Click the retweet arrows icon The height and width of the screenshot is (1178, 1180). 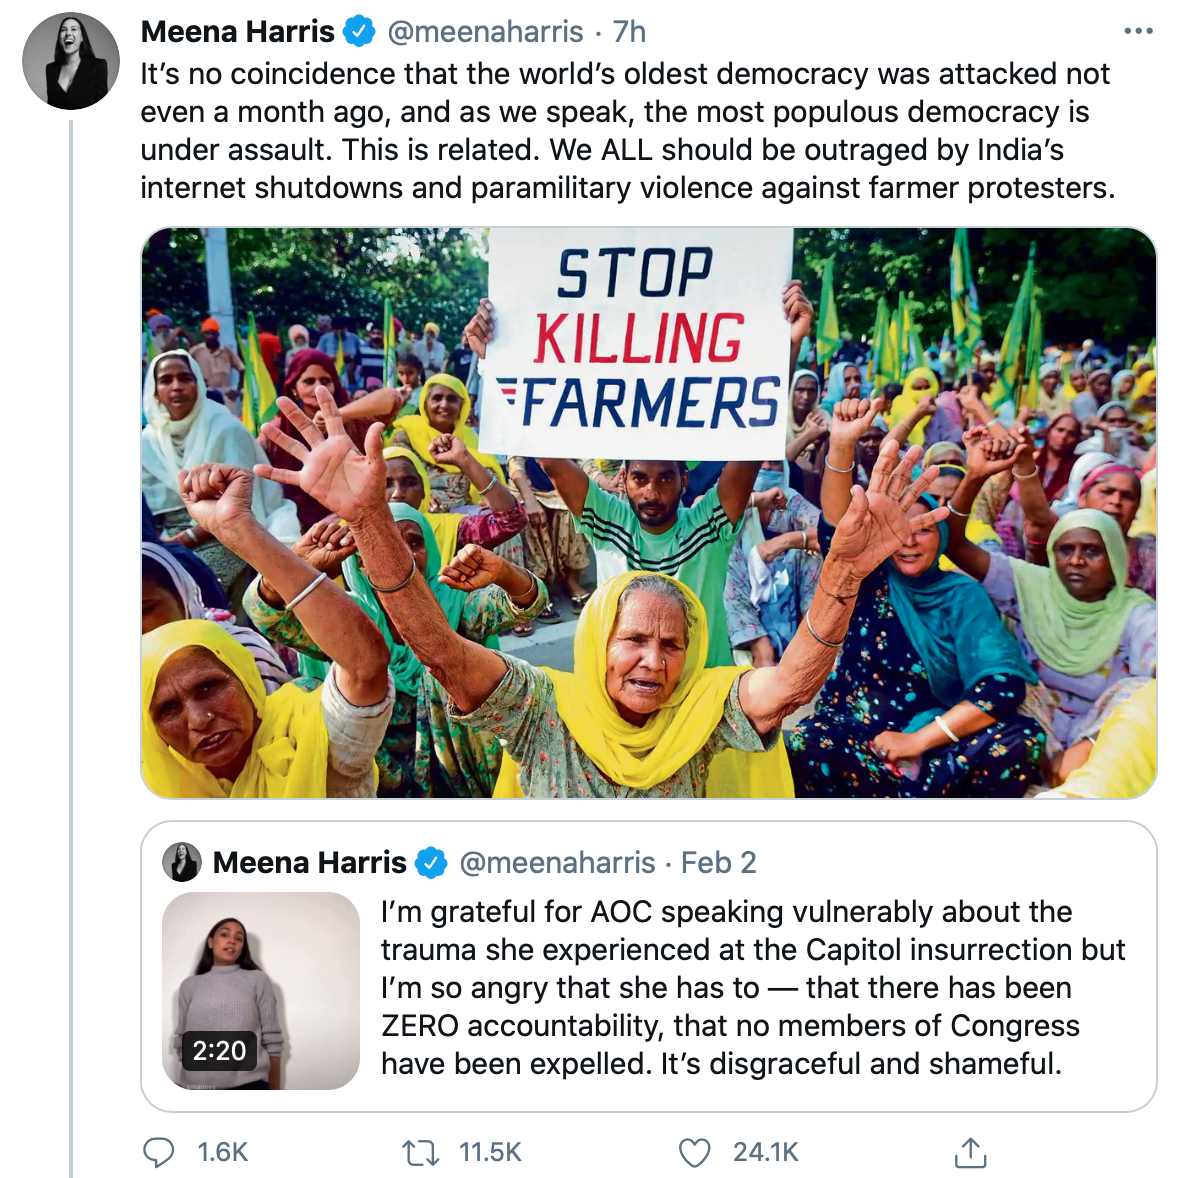420,1153
